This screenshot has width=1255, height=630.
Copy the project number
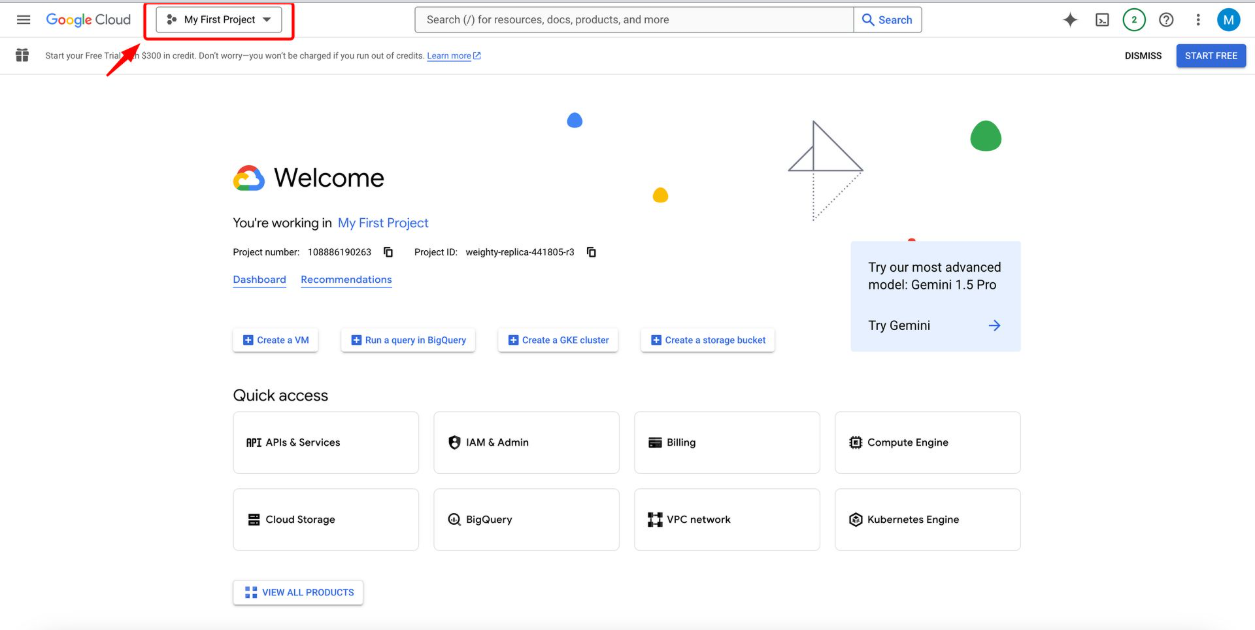(x=388, y=252)
